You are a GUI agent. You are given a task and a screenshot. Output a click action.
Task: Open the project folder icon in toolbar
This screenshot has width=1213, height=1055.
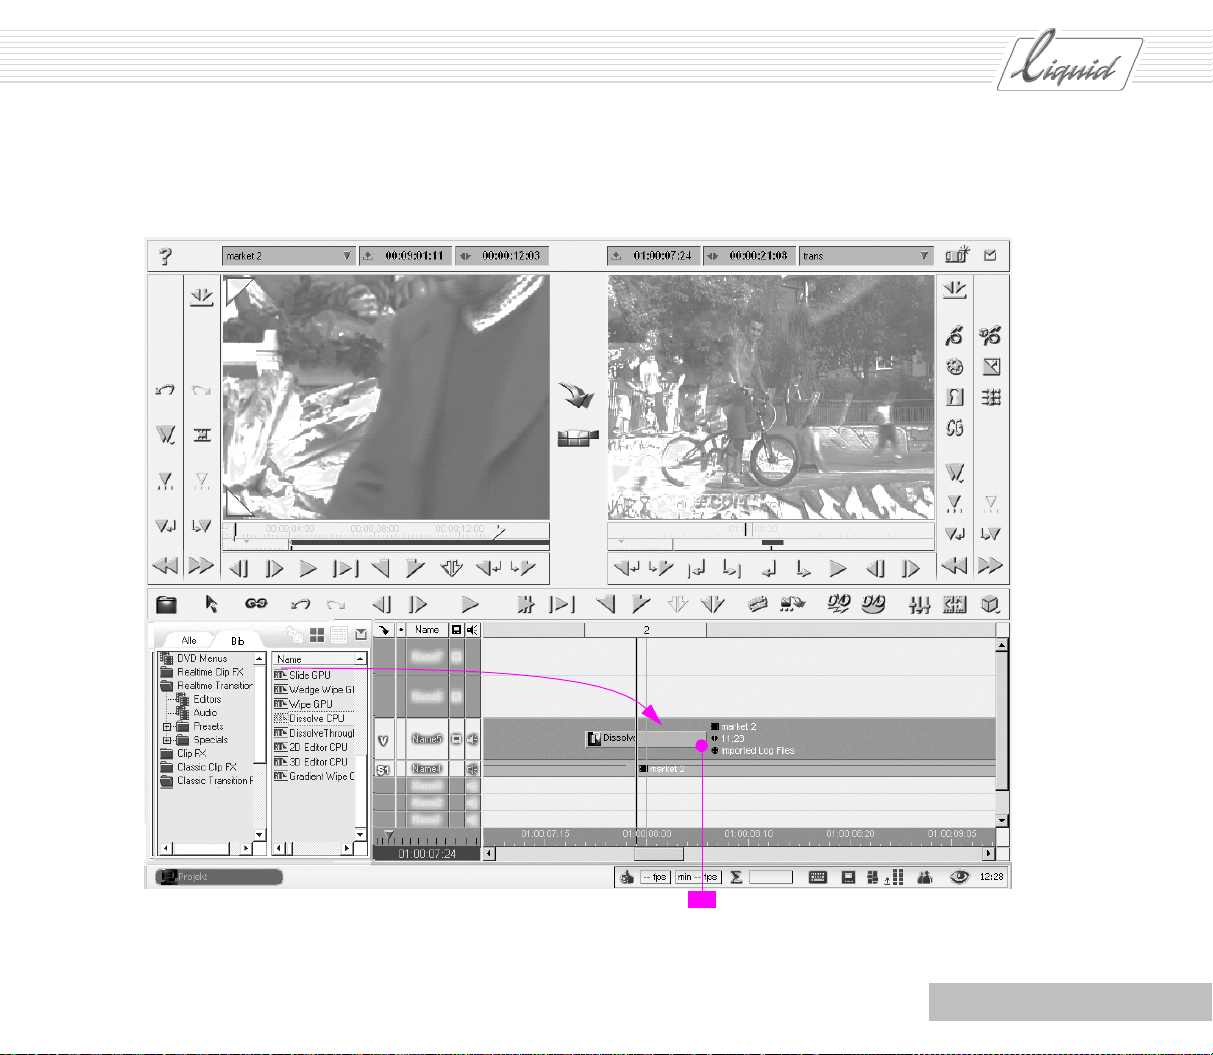tap(167, 604)
